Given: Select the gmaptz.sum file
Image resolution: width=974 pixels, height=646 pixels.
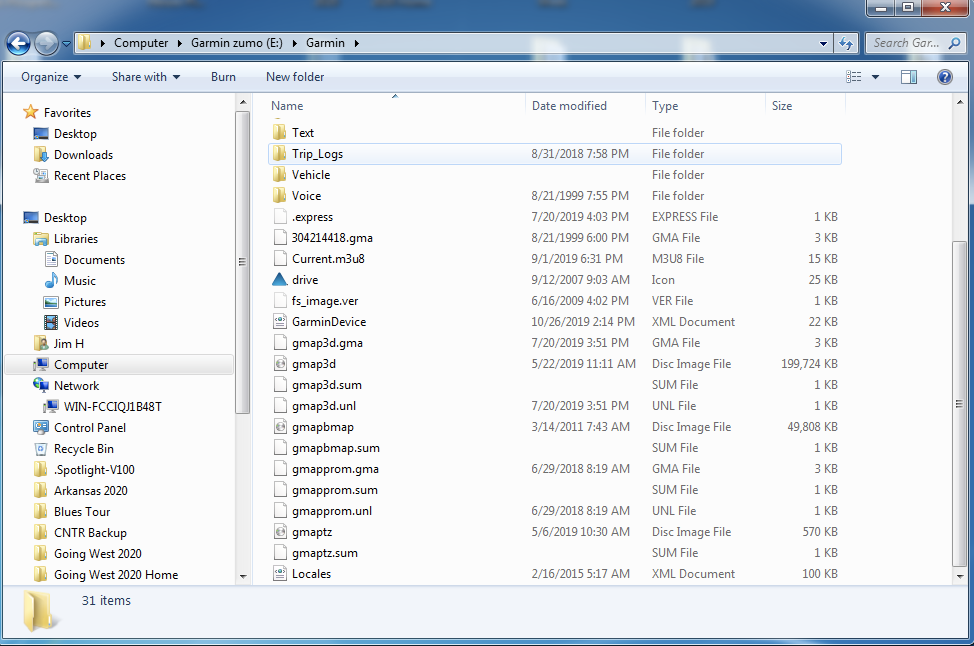Looking at the screenshot, I should click(325, 553).
